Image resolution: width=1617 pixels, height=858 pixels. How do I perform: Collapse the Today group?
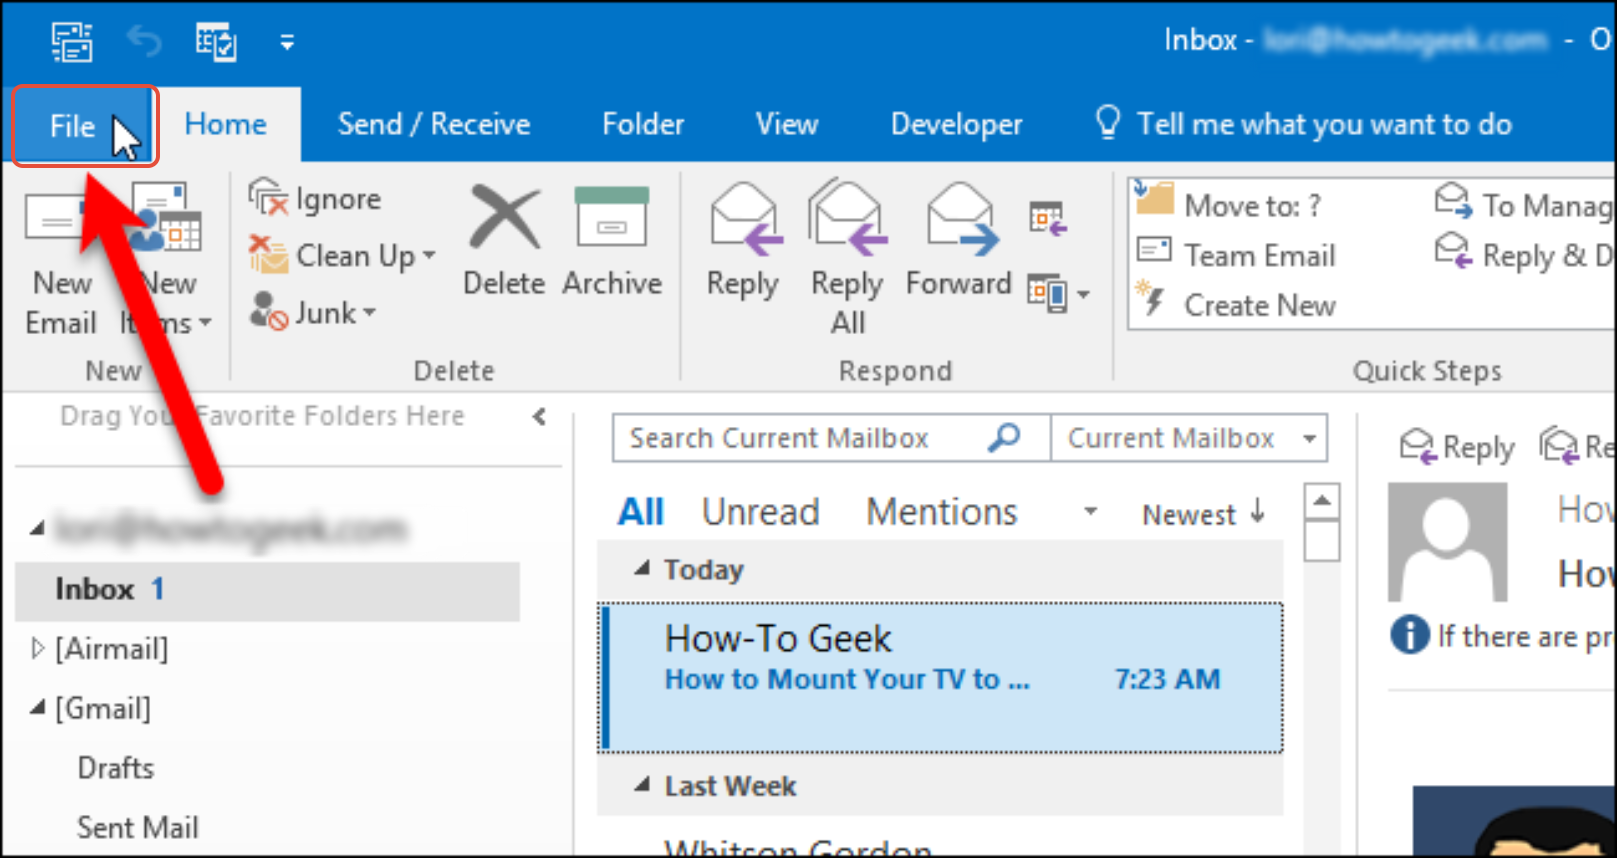pos(642,569)
